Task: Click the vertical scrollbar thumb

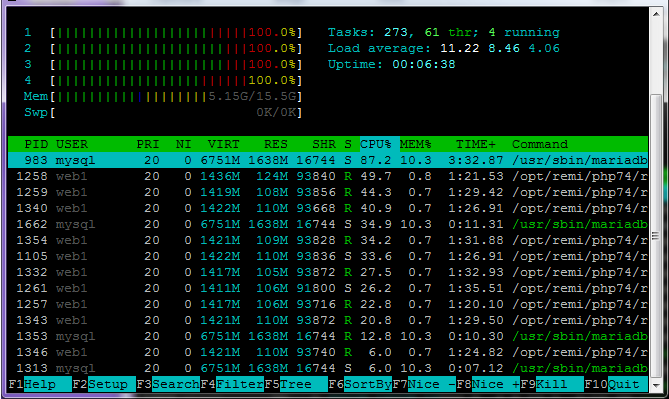Action: pyautogui.click(x=656, y=236)
